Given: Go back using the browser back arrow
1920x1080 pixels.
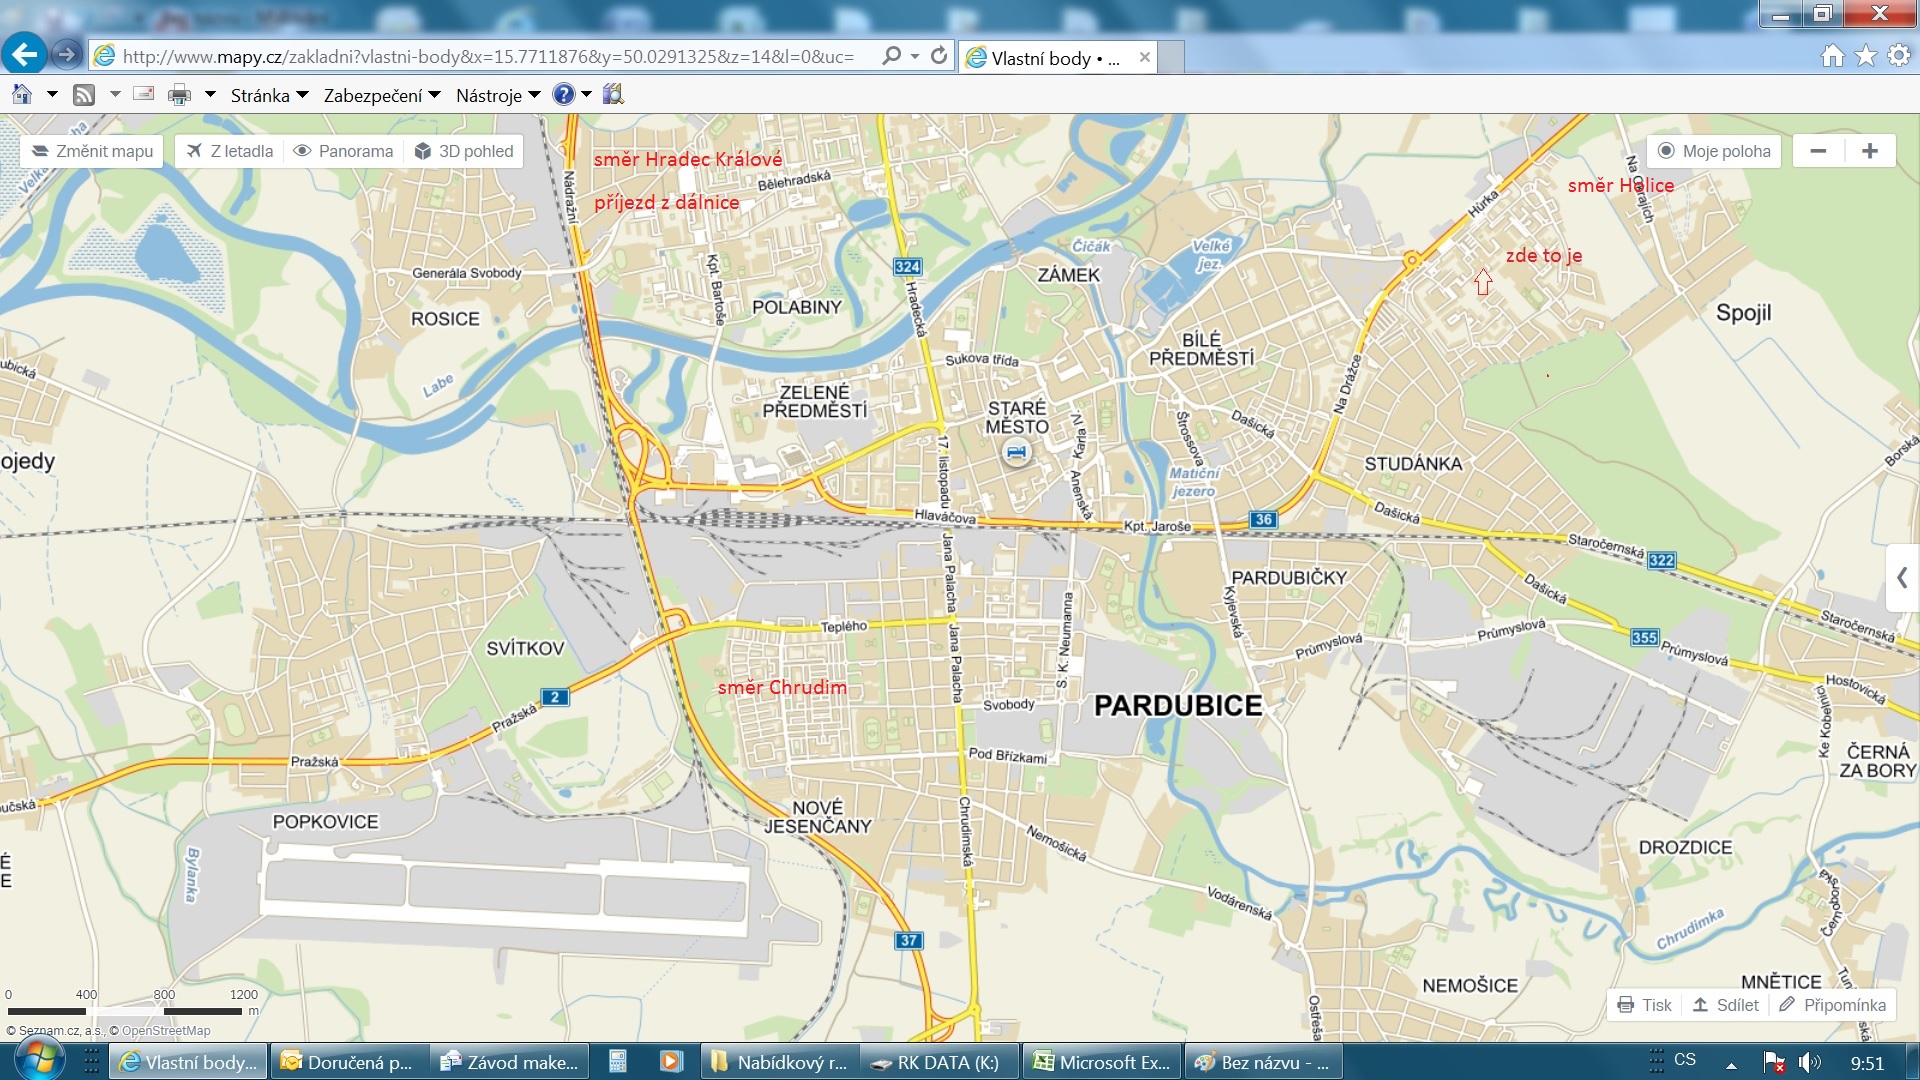Looking at the screenshot, I should click(25, 54).
